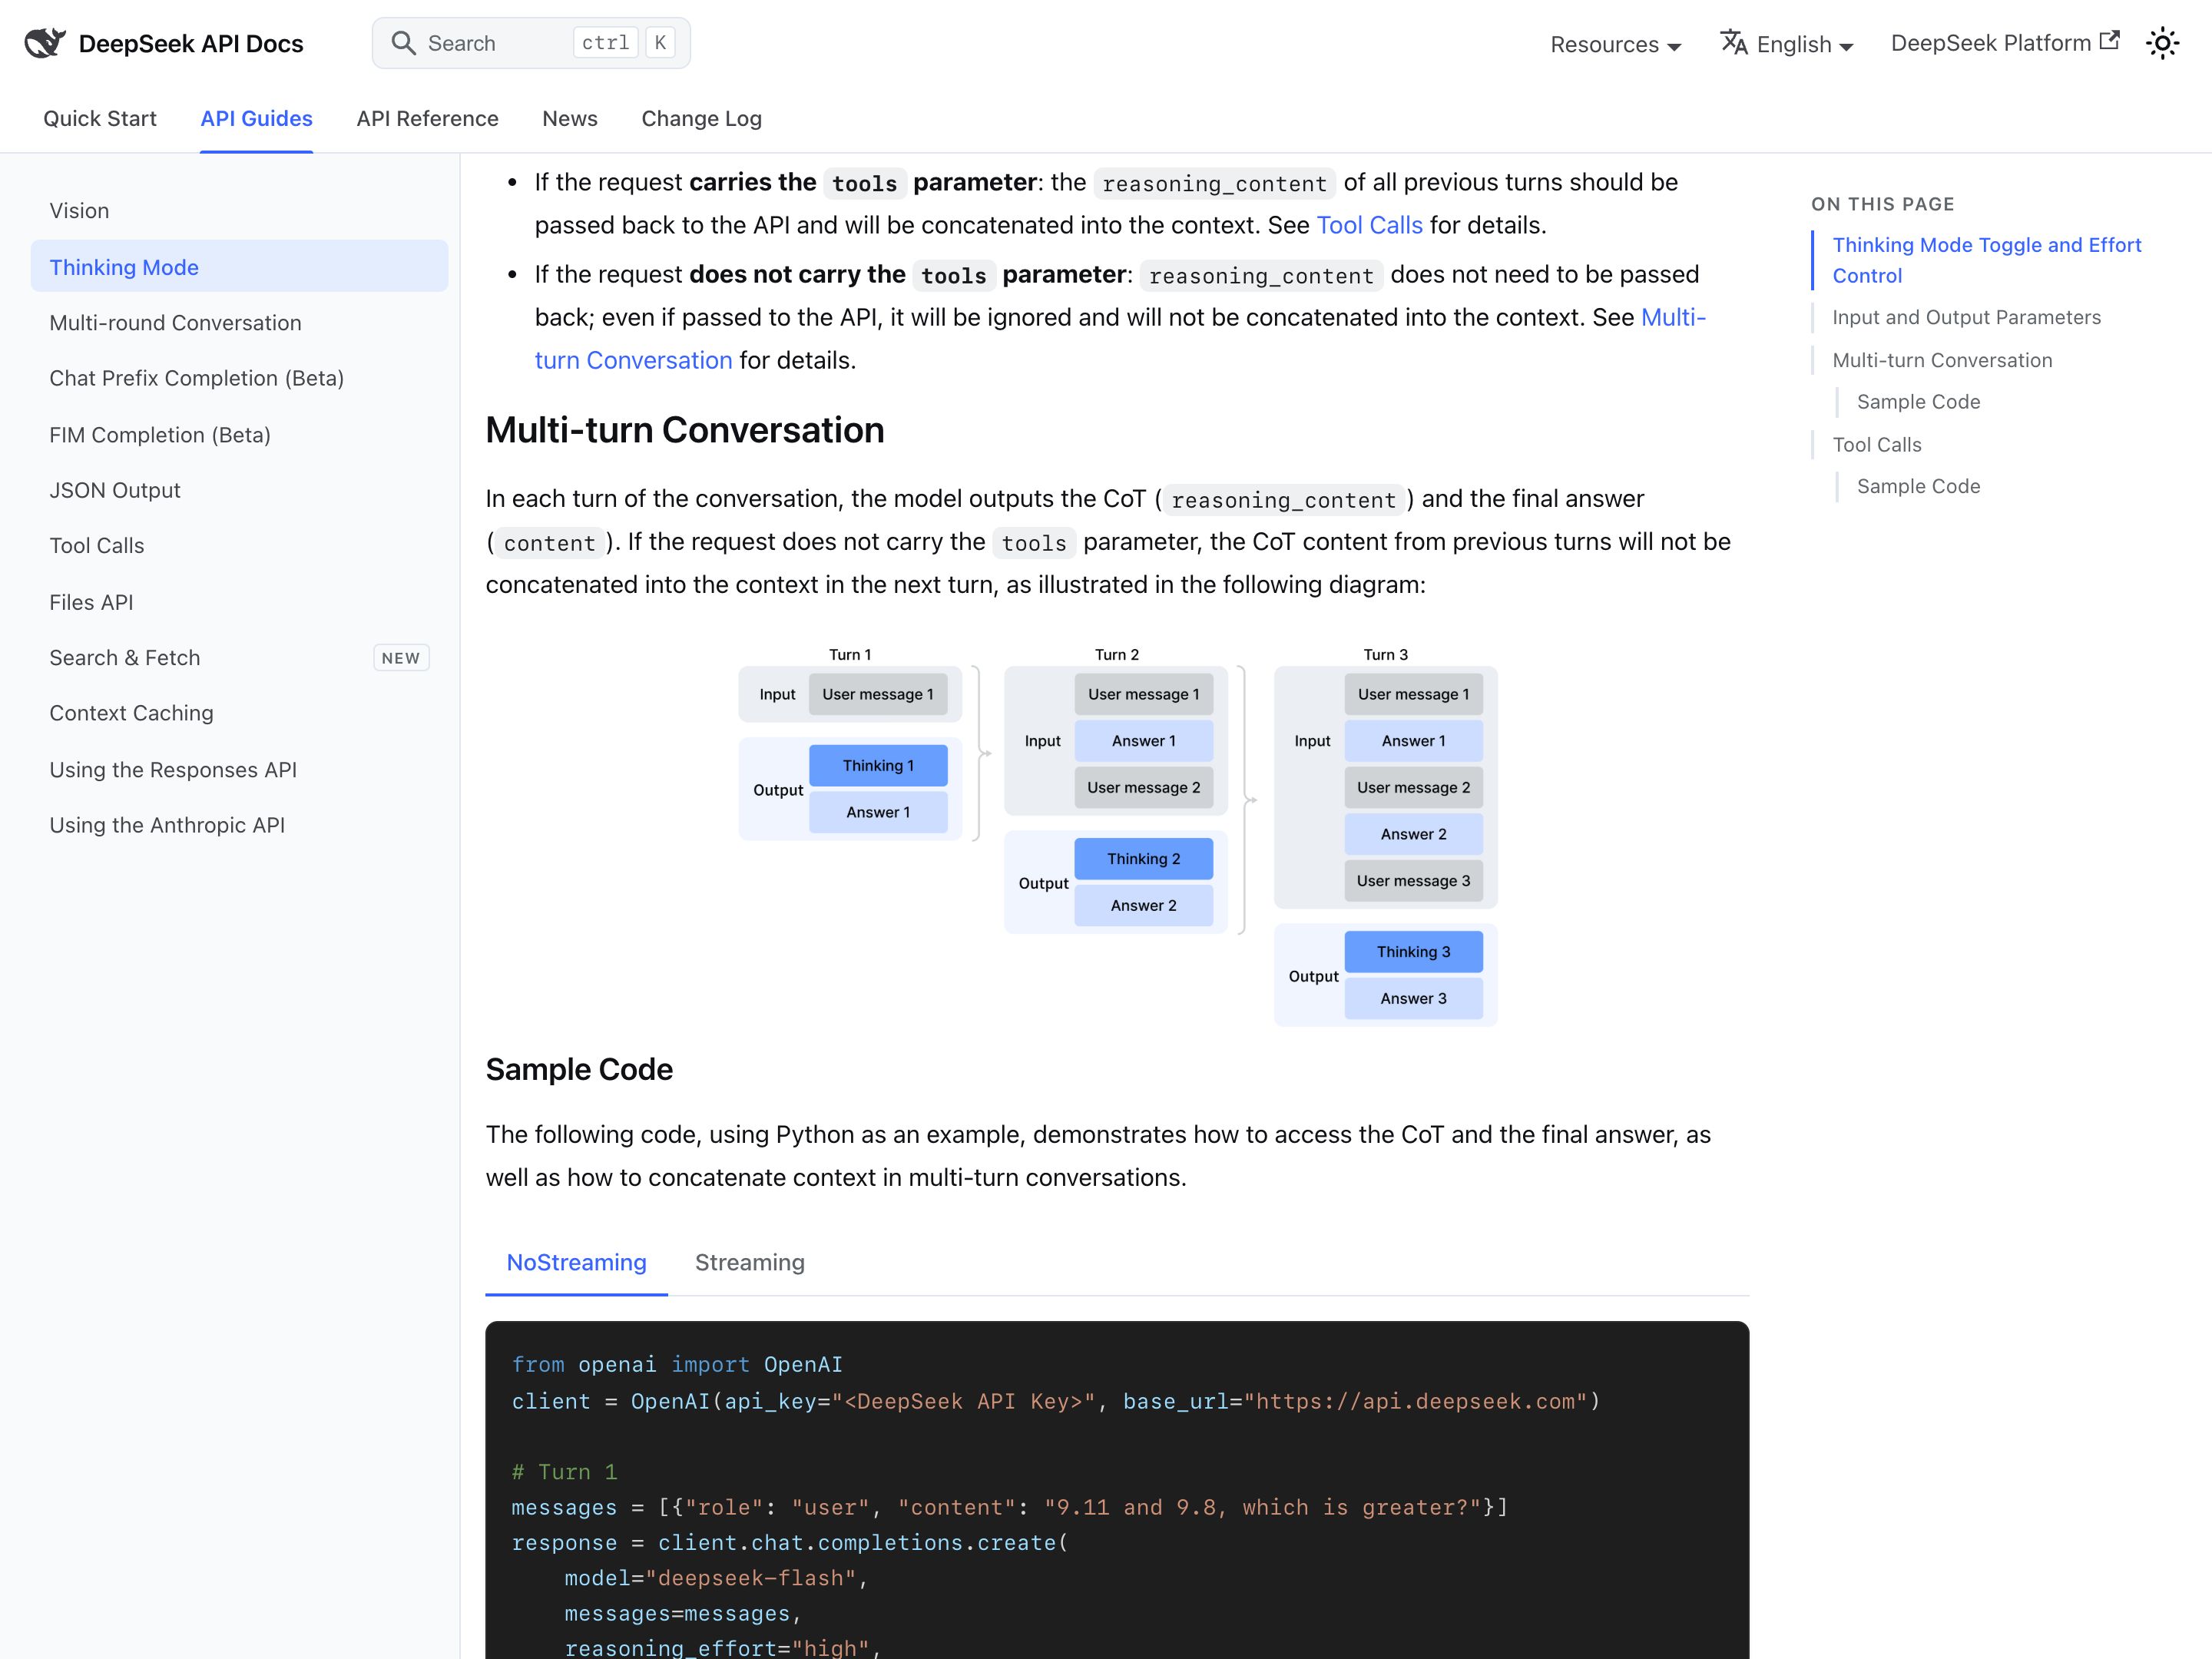Viewport: 2212px width, 1659px height.
Task: Click the DeepSeek whale logo icon
Action: click(x=45, y=43)
